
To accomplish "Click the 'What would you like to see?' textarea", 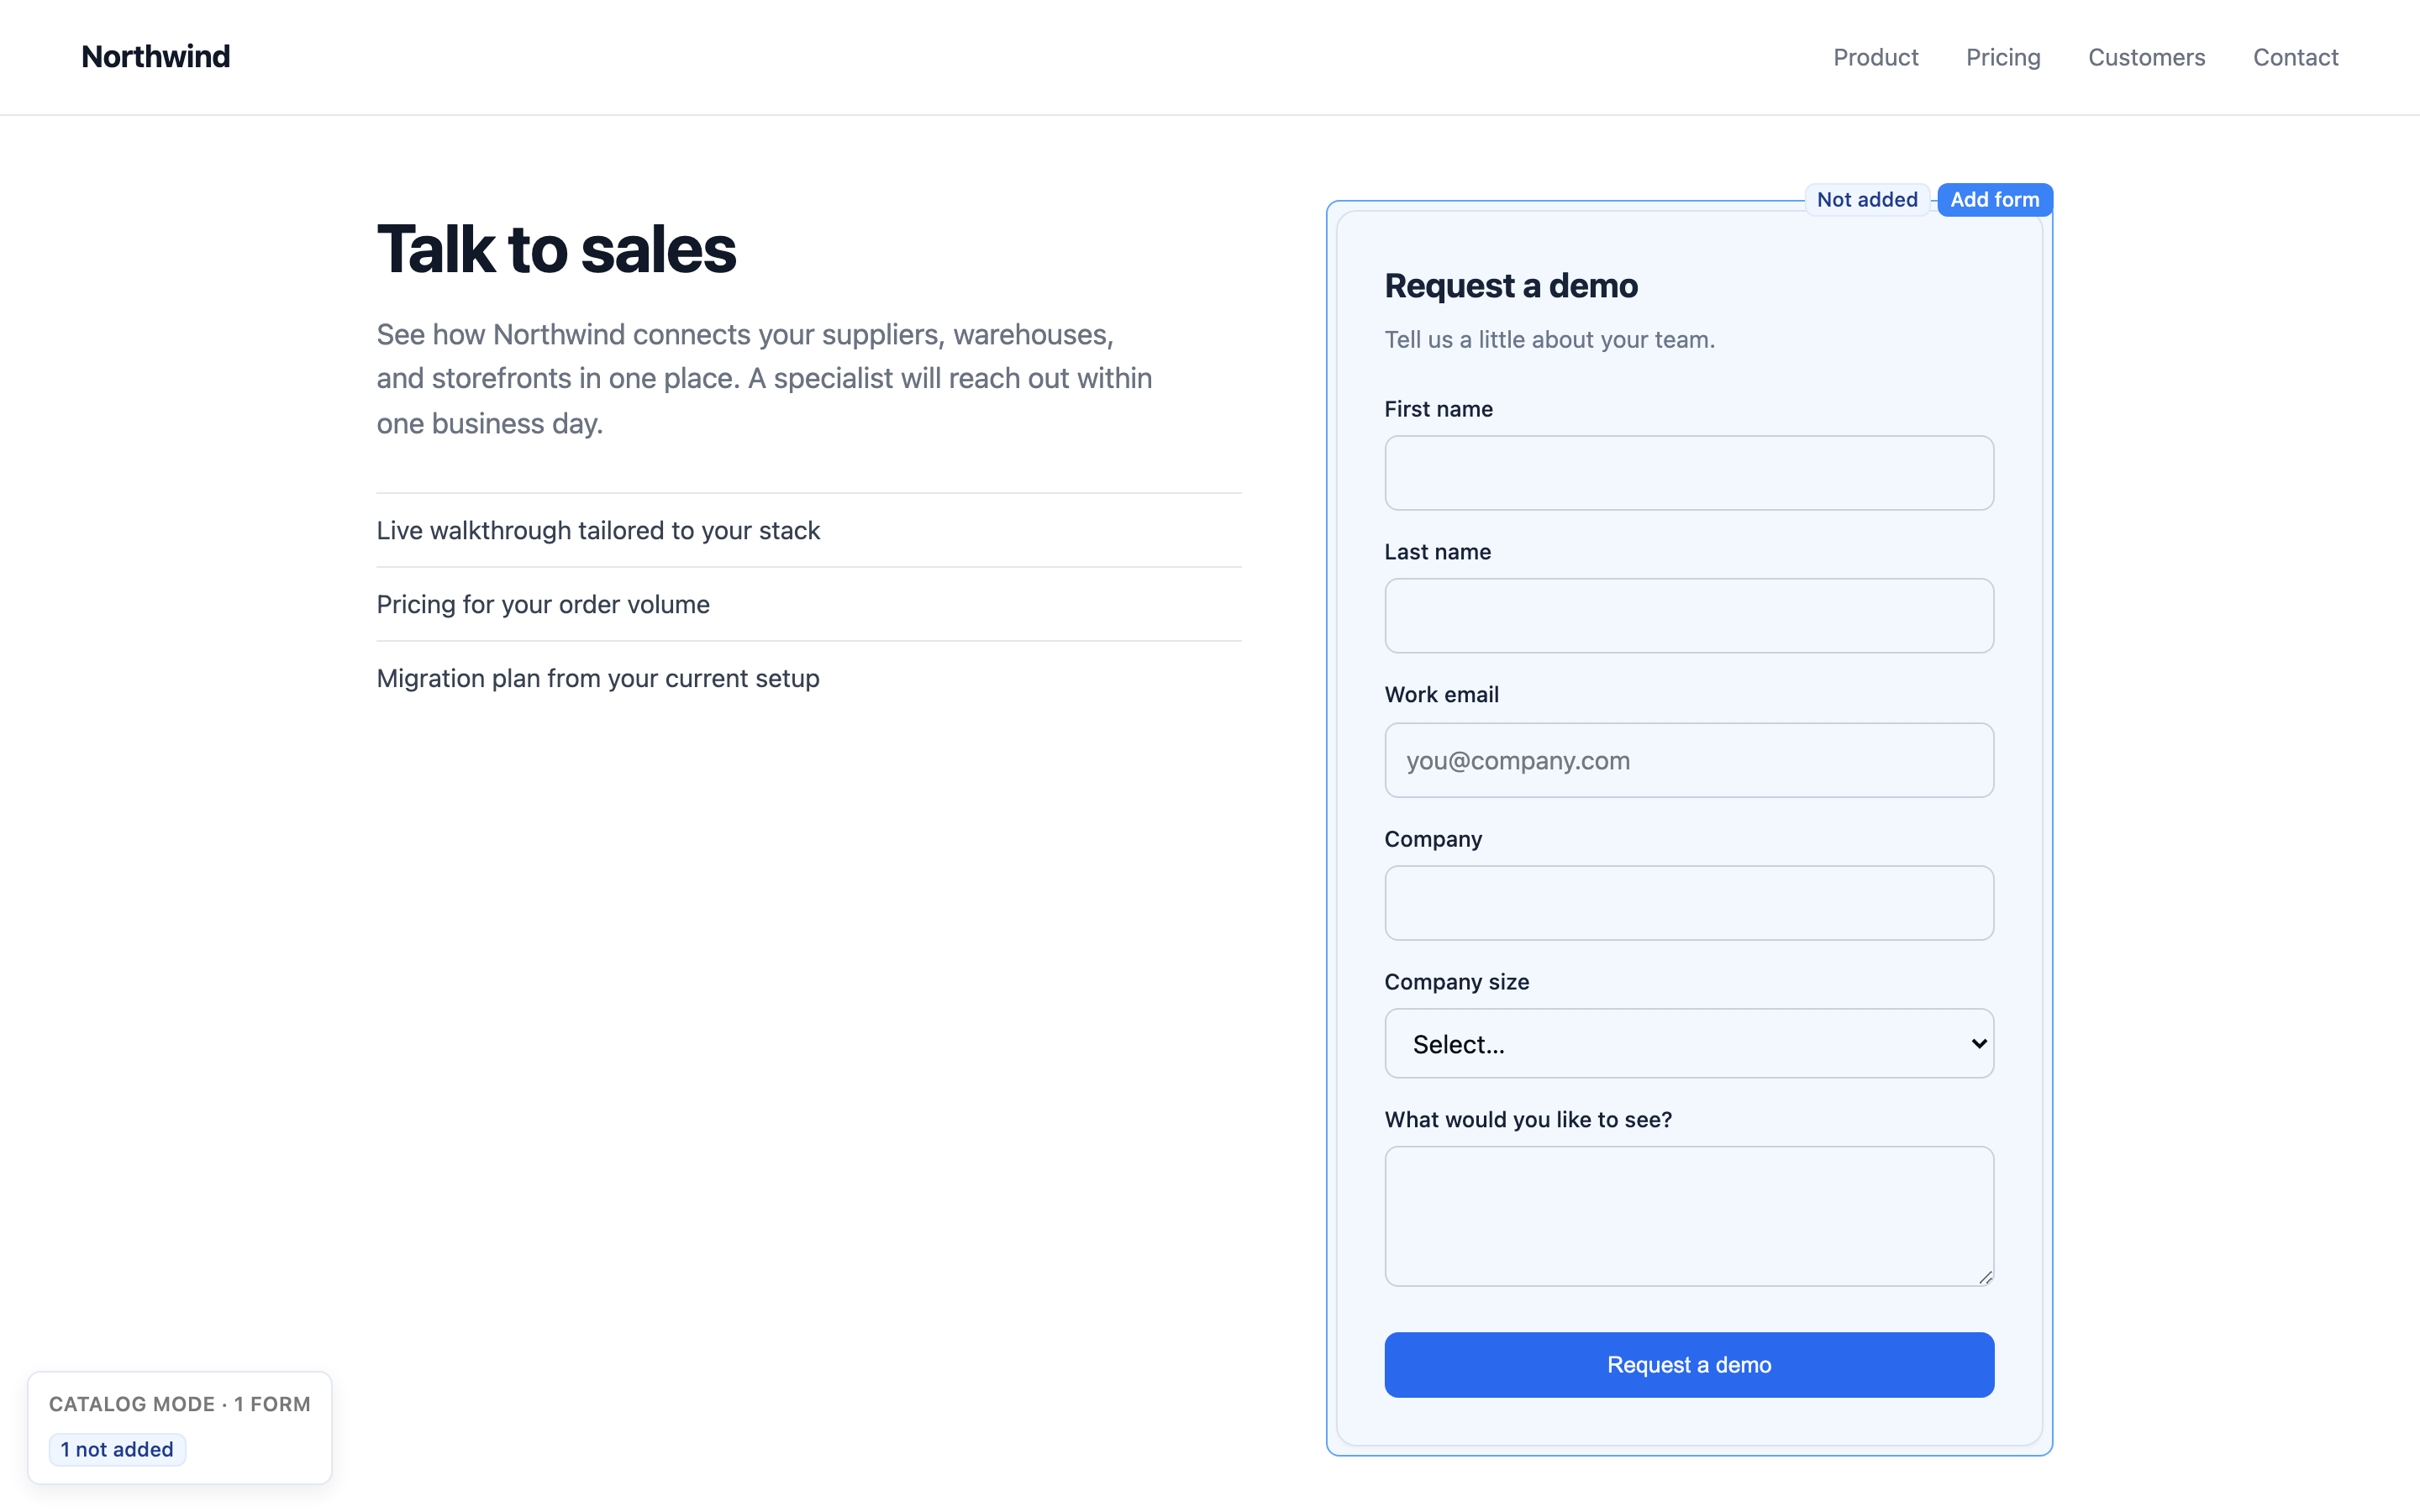I will (x=1689, y=1216).
